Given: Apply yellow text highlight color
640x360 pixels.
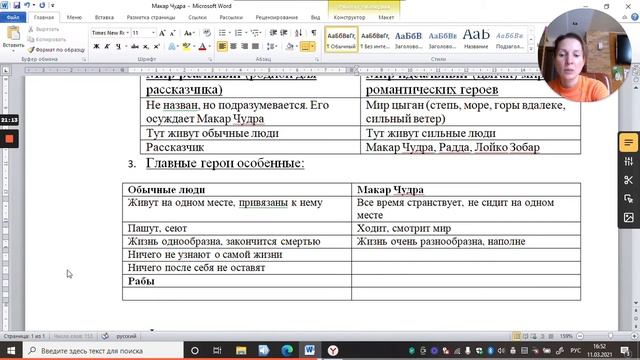Looking at the screenshot, I should click(186, 47).
